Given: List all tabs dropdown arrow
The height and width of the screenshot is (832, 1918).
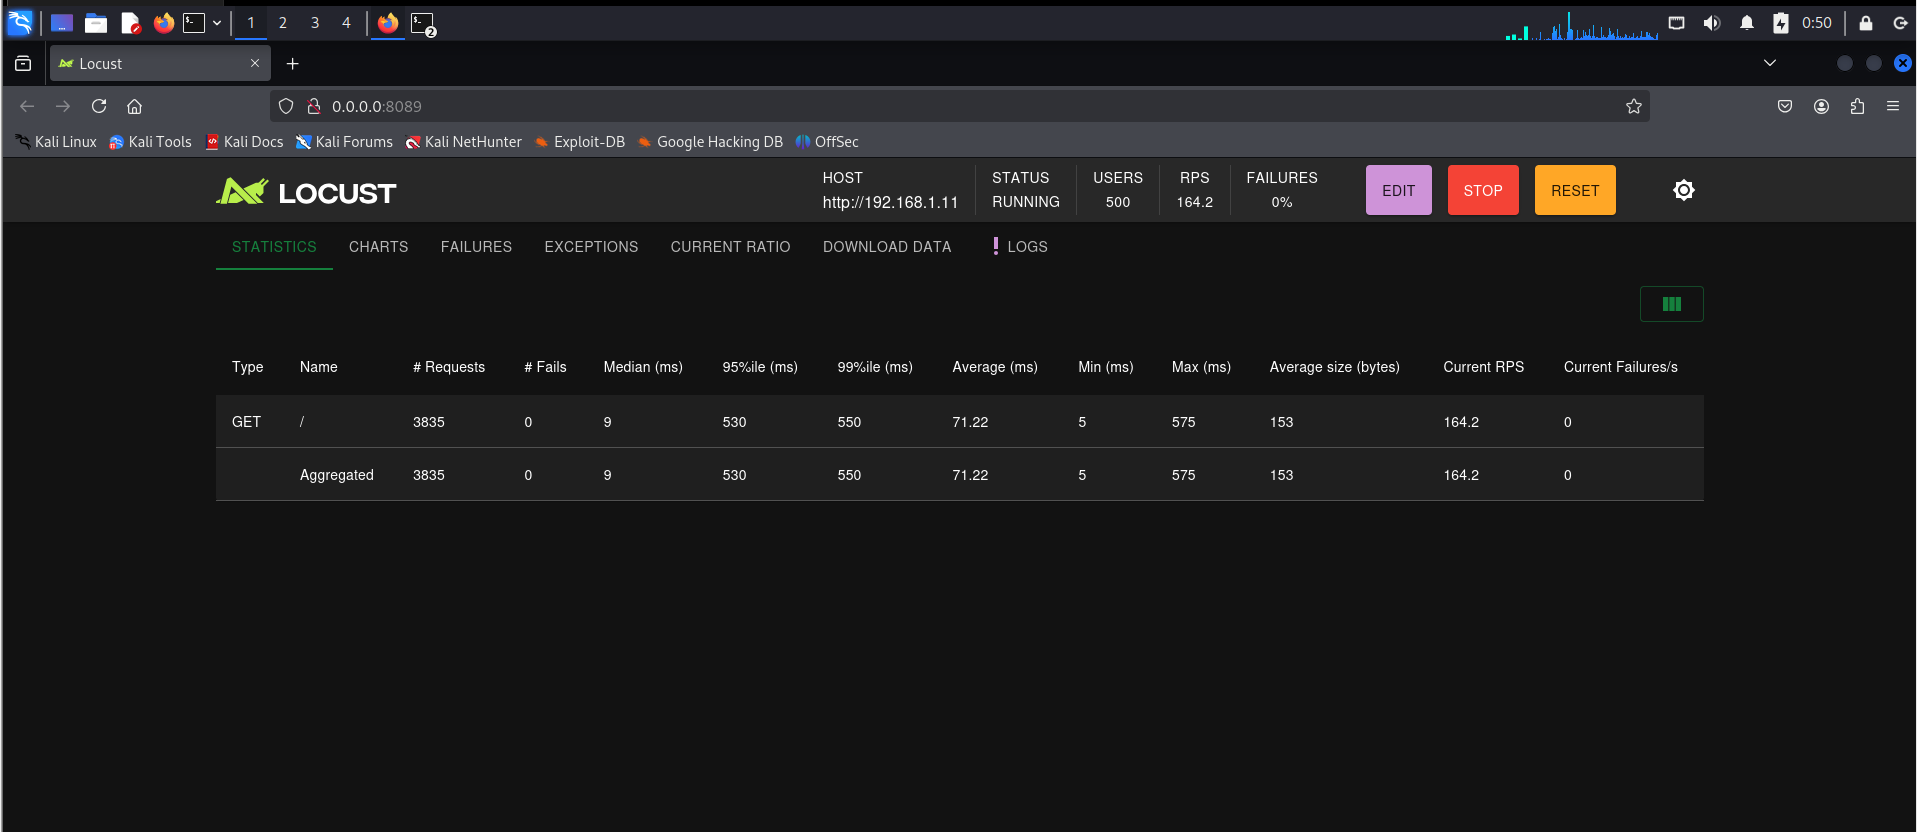Looking at the screenshot, I should click(1770, 63).
